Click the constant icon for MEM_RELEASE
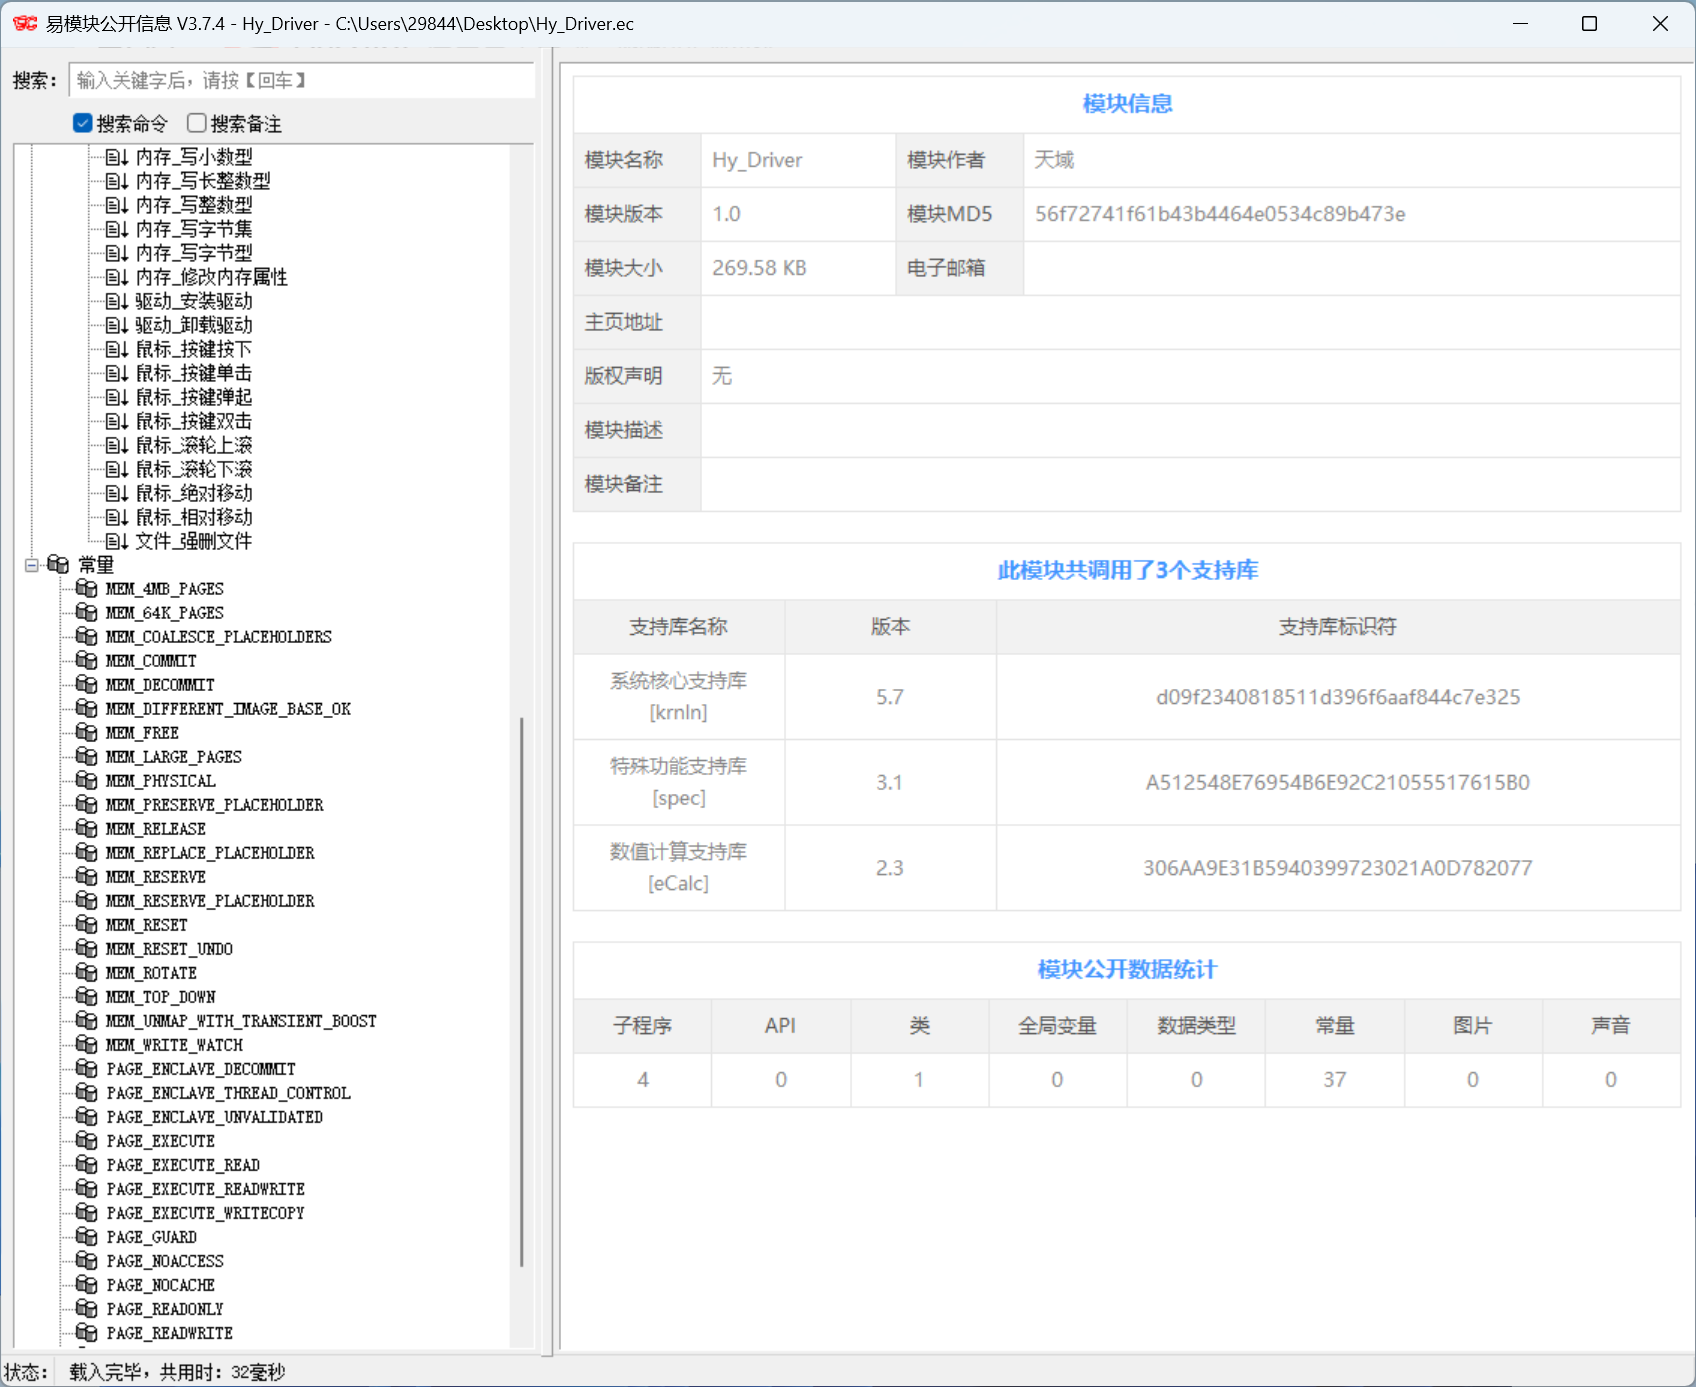1696x1387 pixels. 87,829
